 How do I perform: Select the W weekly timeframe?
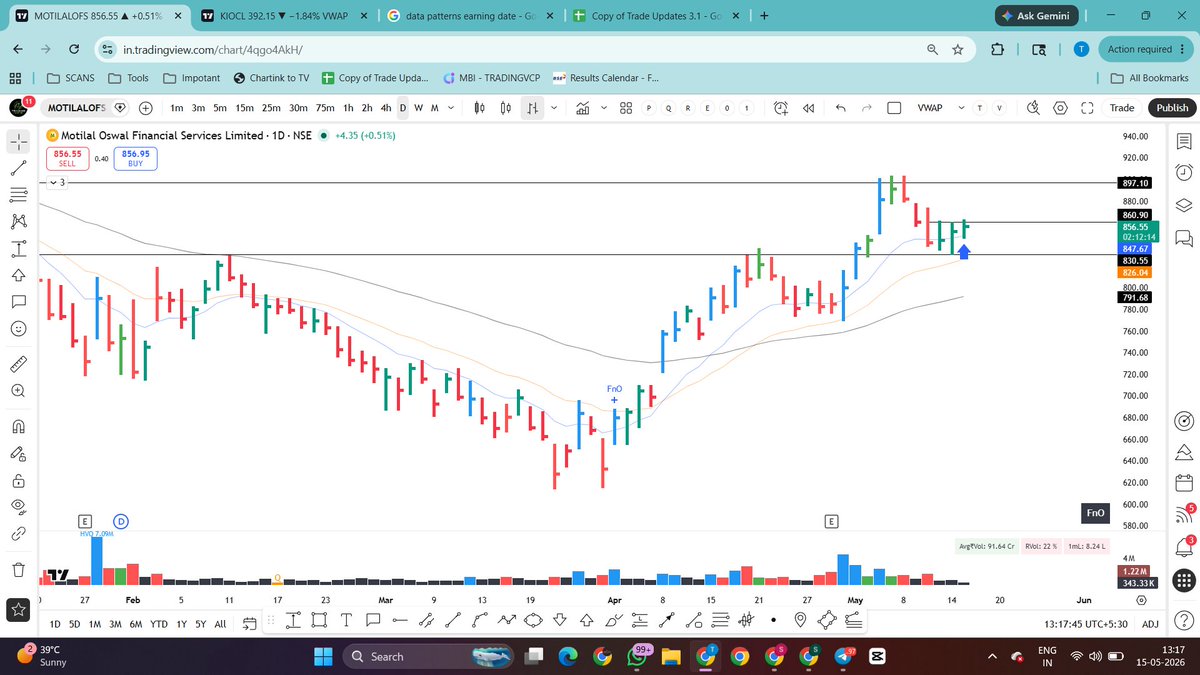(x=418, y=108)
